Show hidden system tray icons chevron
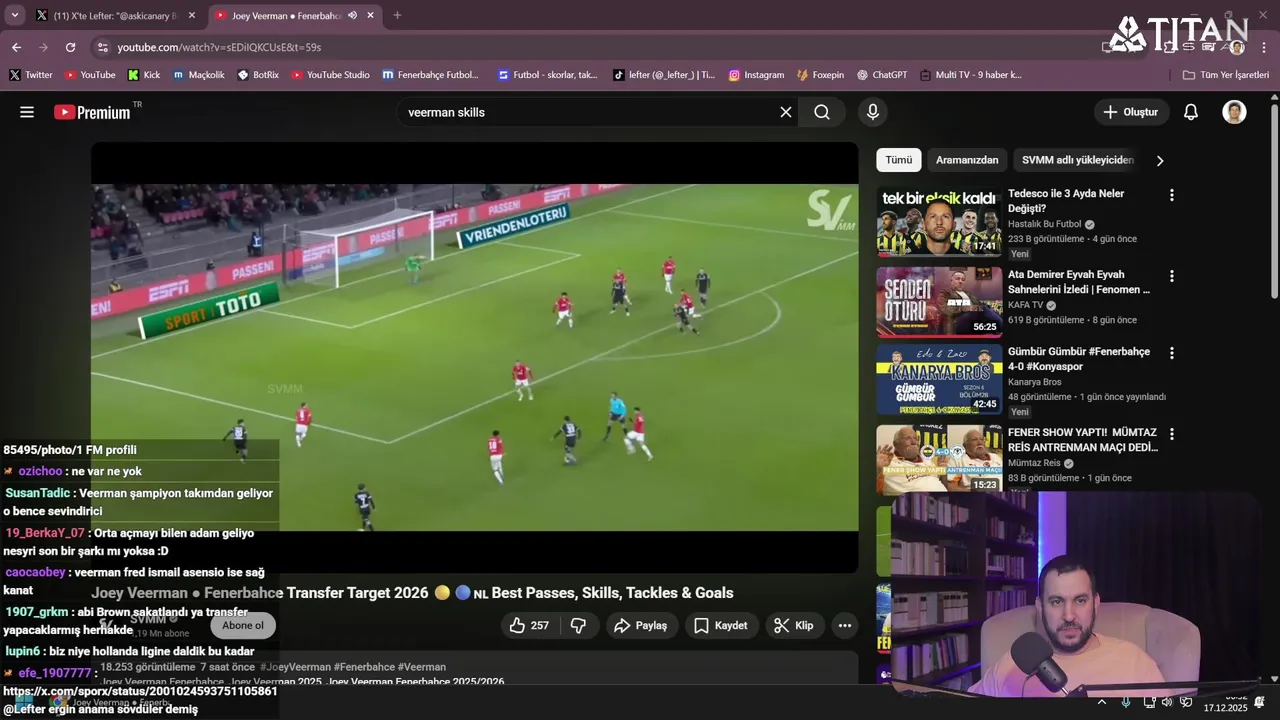Viewport: 1280px width, 720px height. (x=1102, y=702)
